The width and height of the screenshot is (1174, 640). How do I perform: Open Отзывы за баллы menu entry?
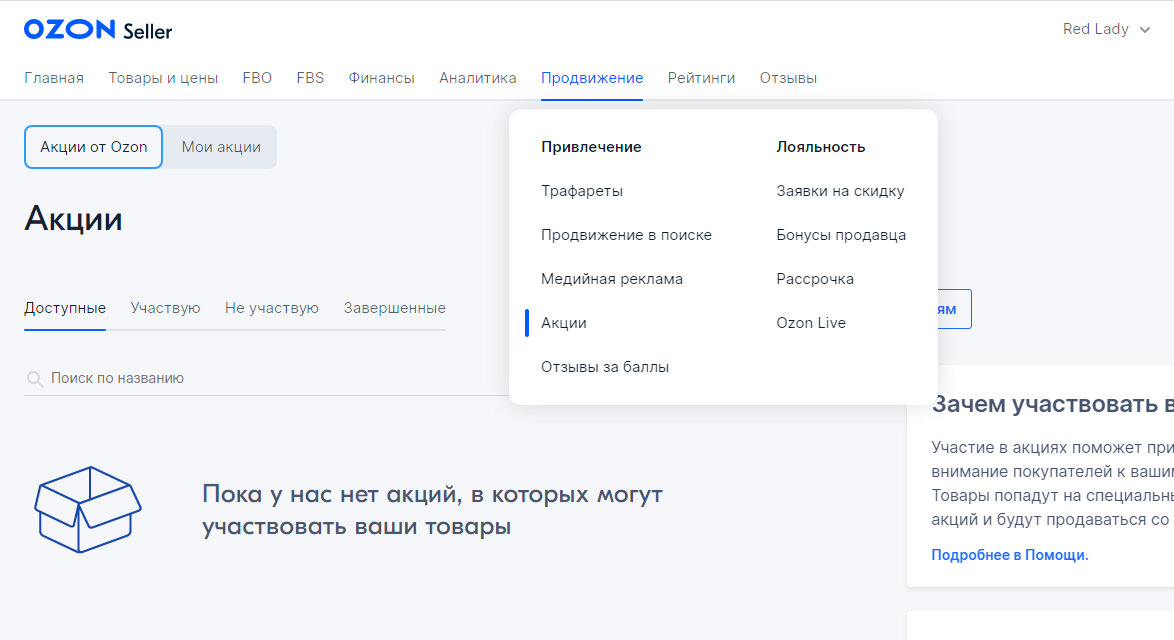tap(605, 367)
